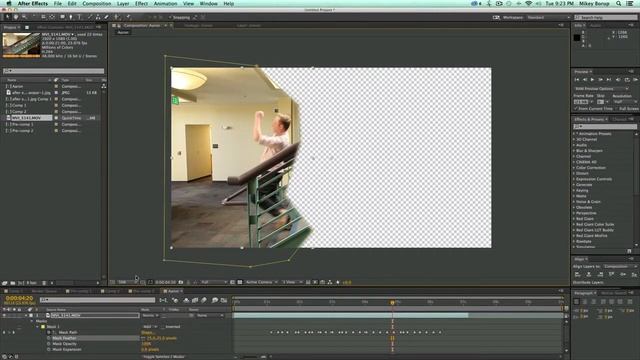Toggle Mask Opacity stopwatch
Viewport: 640px width, 360px height.
coord(49,344)
